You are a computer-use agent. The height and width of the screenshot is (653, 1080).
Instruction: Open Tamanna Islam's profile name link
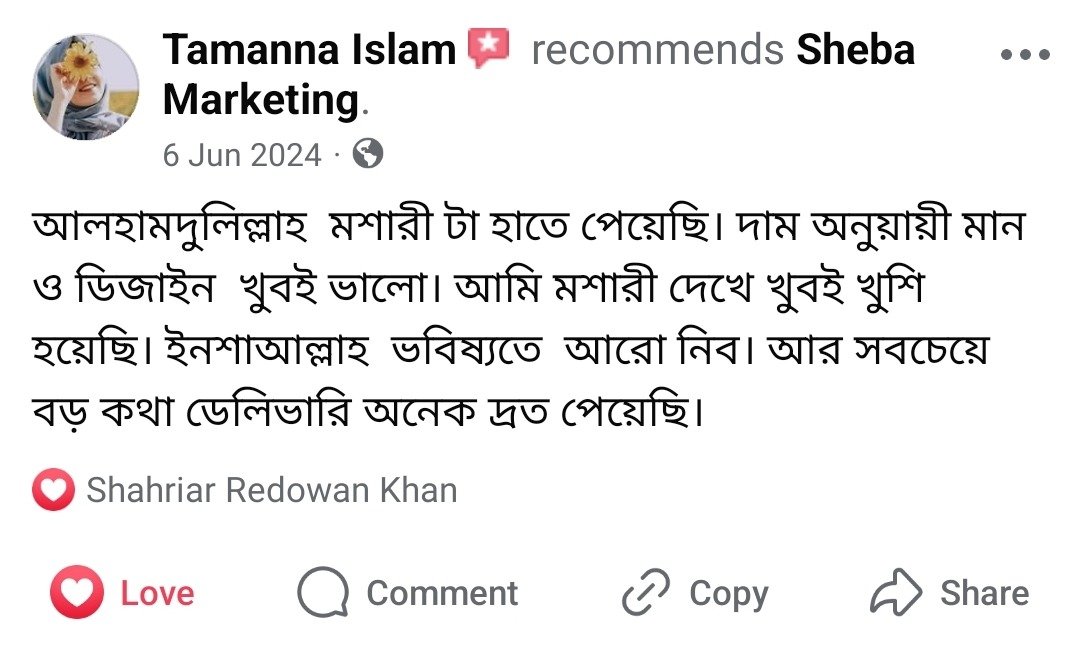coord(309,49)
